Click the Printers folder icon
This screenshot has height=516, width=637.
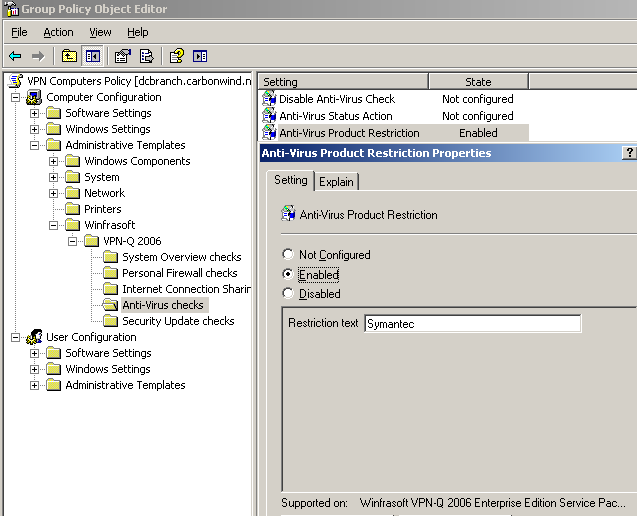(x=73, y=209)
